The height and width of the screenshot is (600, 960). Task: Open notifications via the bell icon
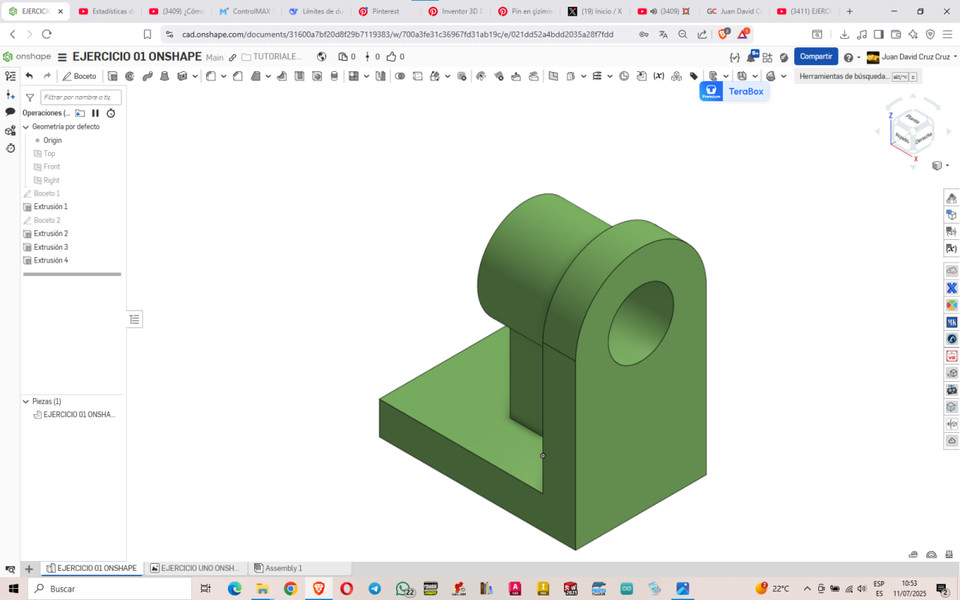(752, 56)
